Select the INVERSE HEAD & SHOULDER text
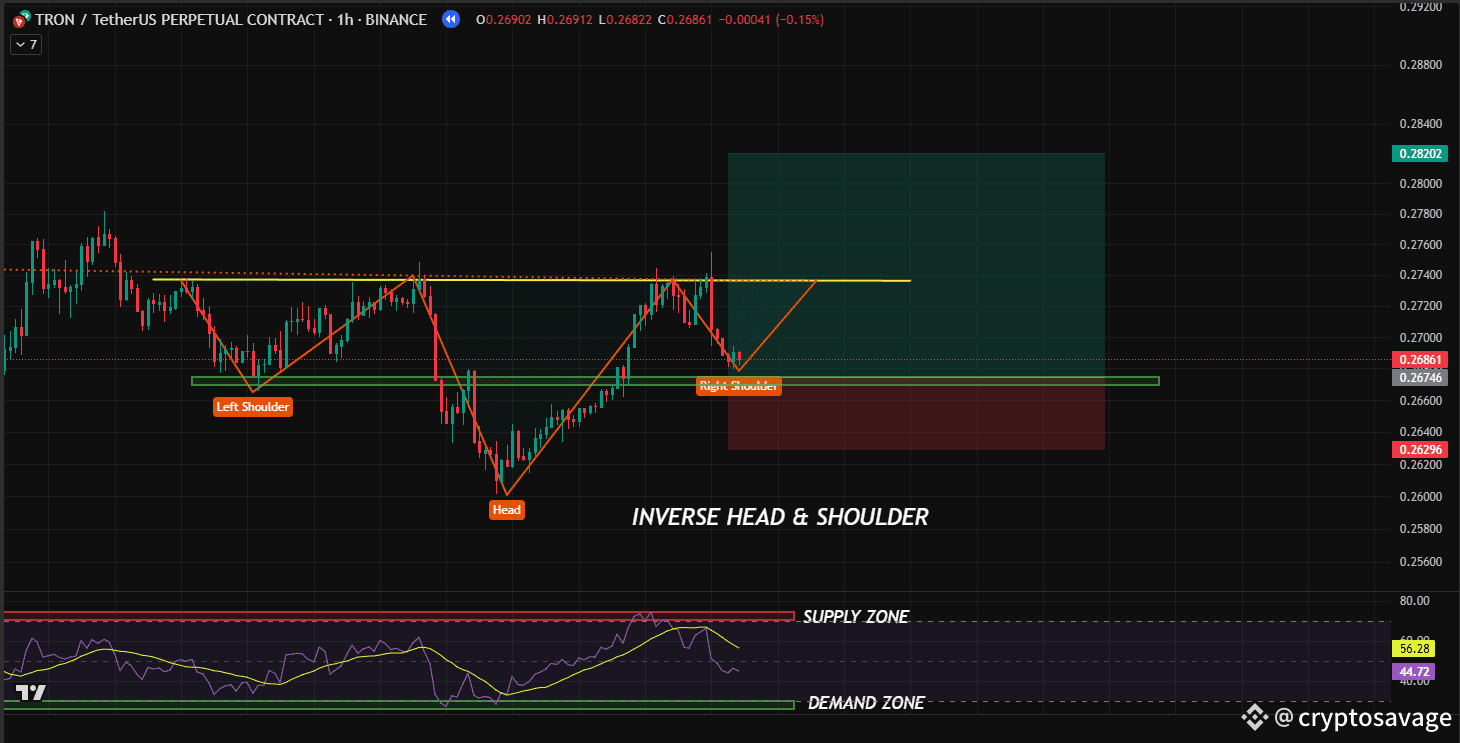Viewport: 1460px width, 743px height. 780,517
